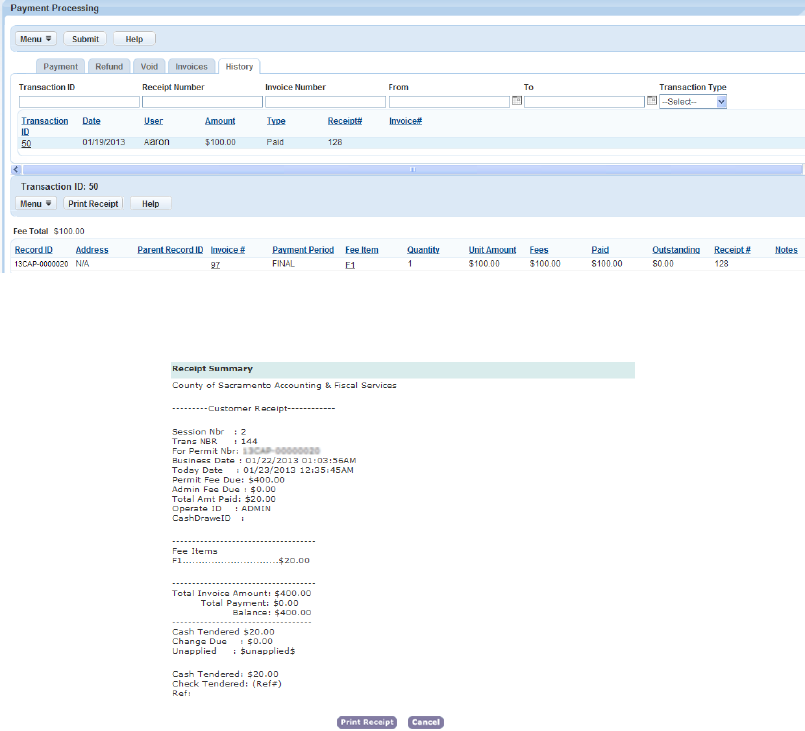Sort fee table by Fee Item

(x=361, y=249)
